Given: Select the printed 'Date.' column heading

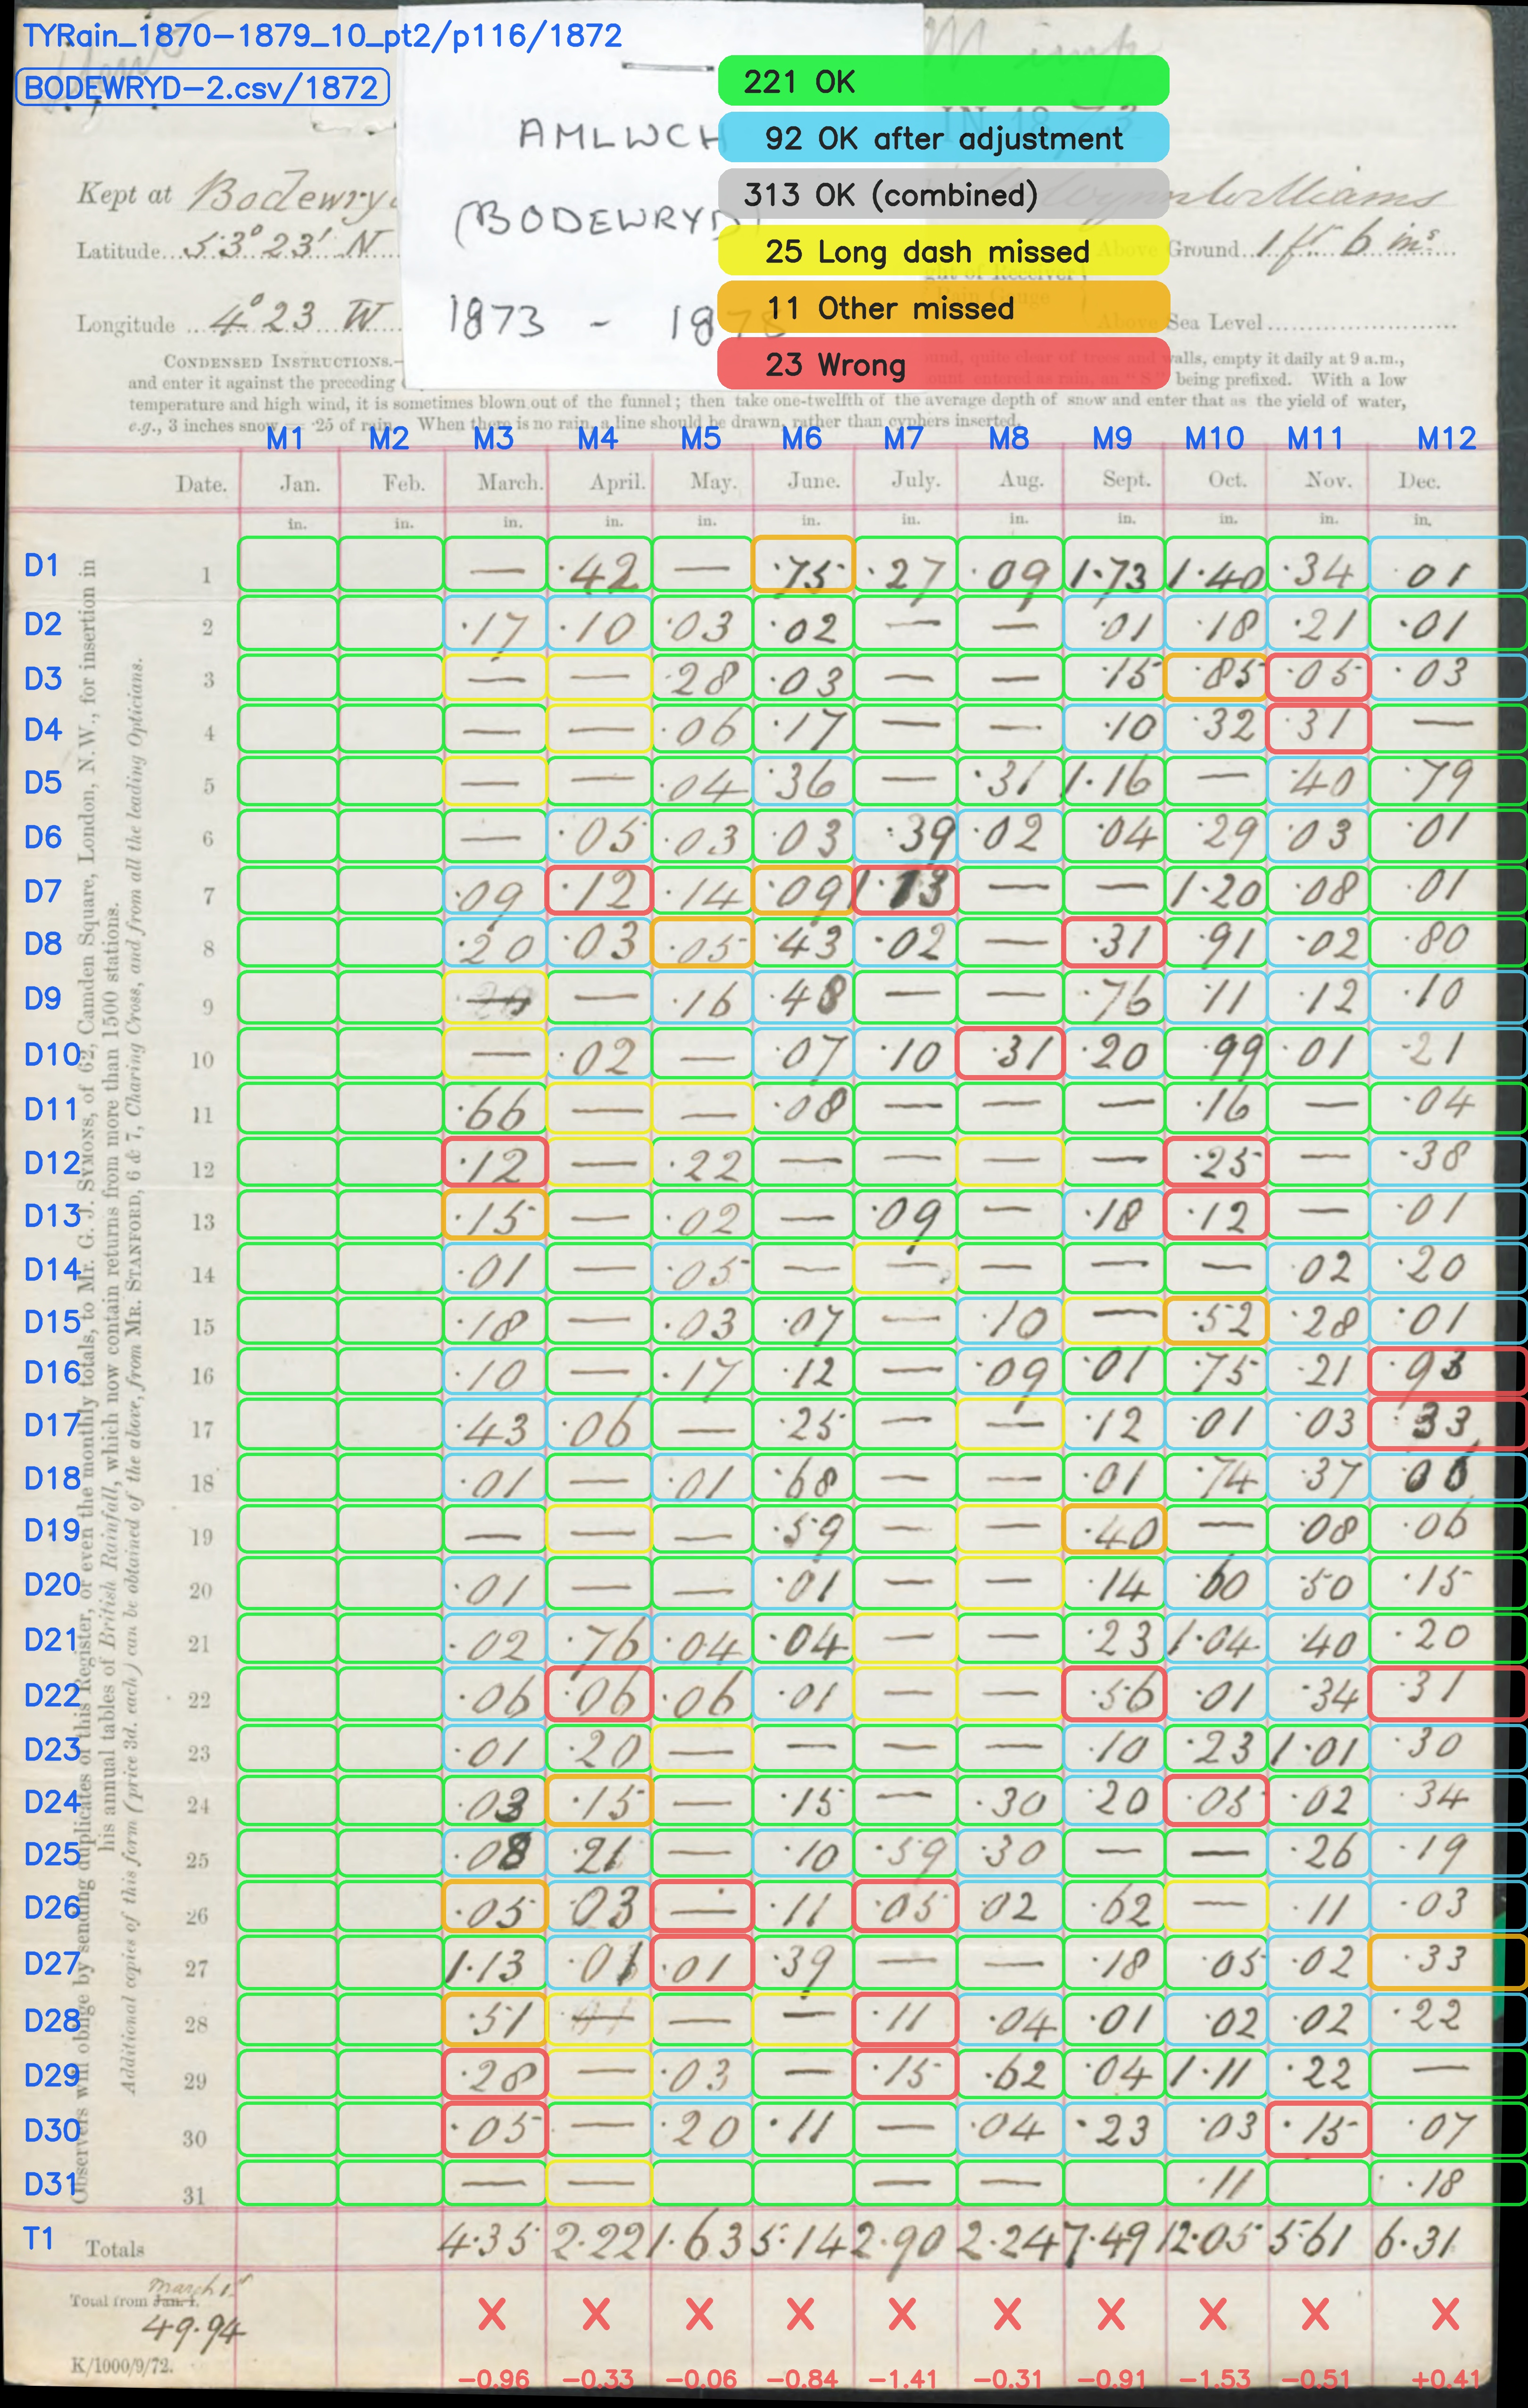Looking at the screenshot, I should [201, 485].
